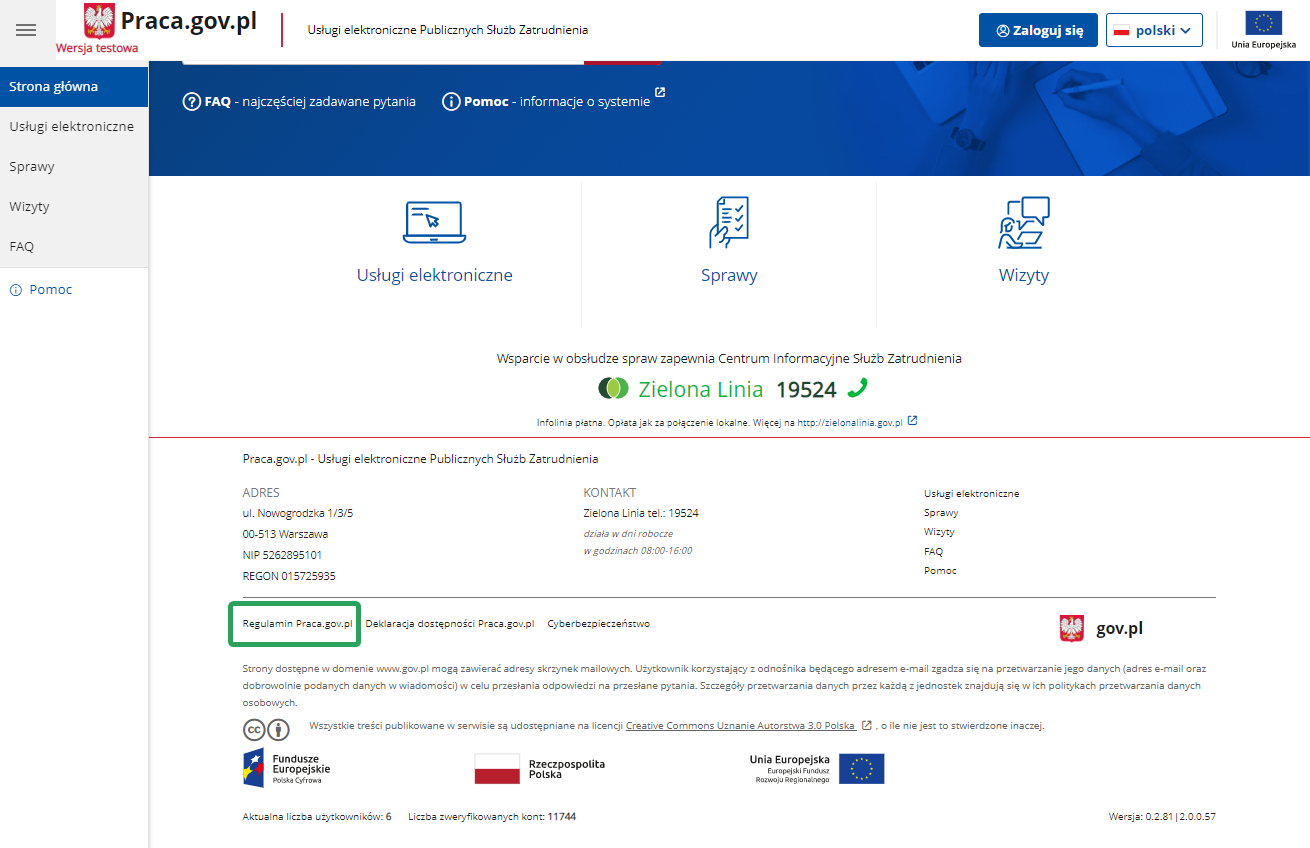The height and width of the screenshot is (848, 1310).
Task: Open Sprawy in the sidebar
Action: coord(74,166)
